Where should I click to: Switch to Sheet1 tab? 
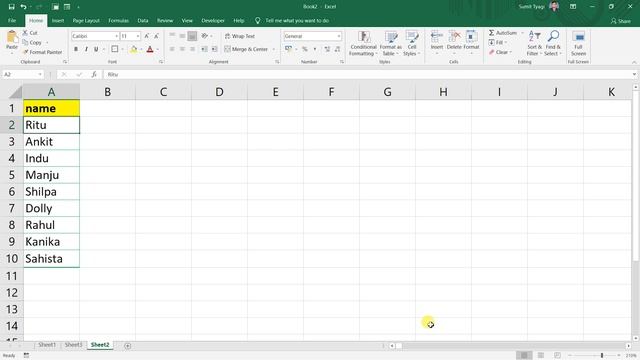pos(47,345)
